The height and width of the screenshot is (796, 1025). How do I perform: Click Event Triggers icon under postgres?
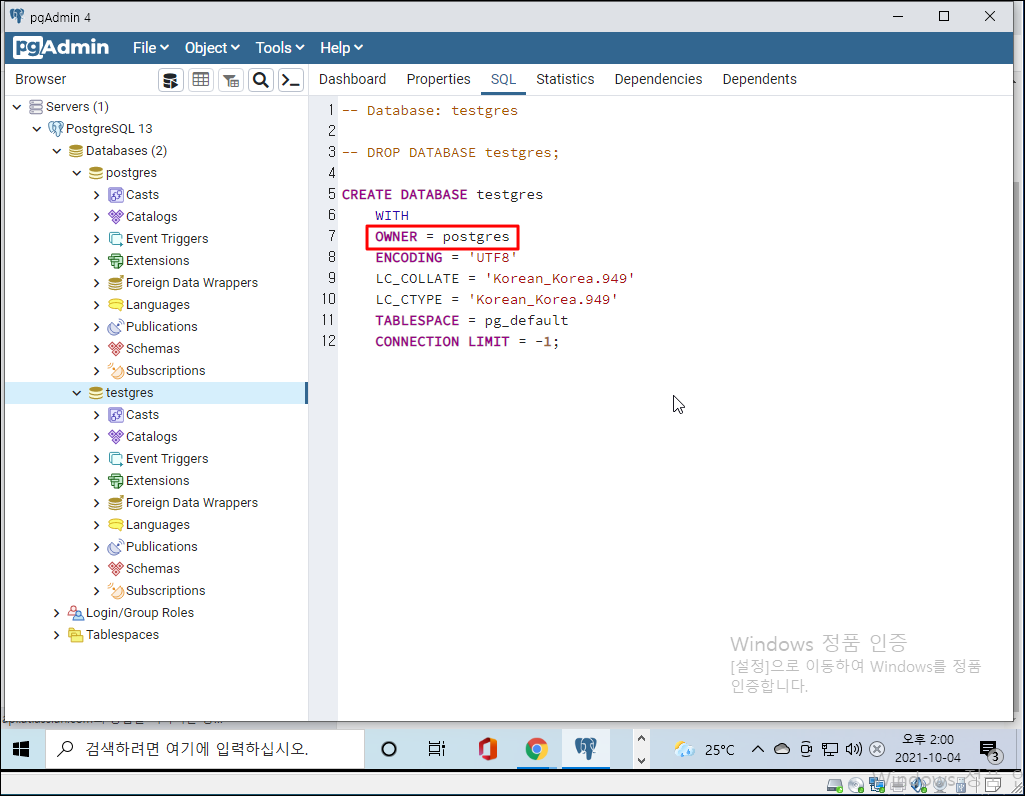[x=116, y=239]
